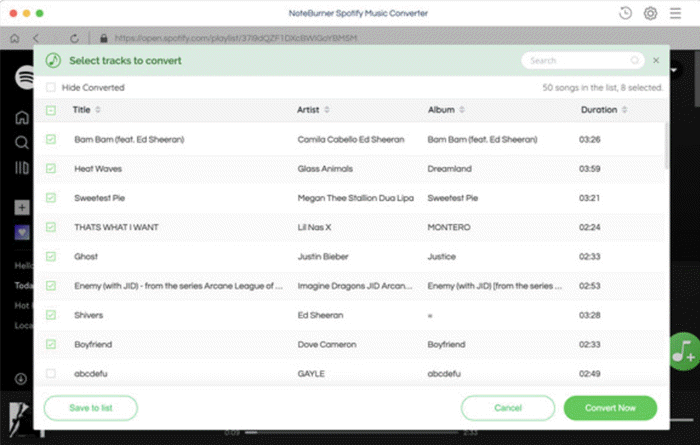
Task: Create playlist with plus icon
Action: coord(22,208)
